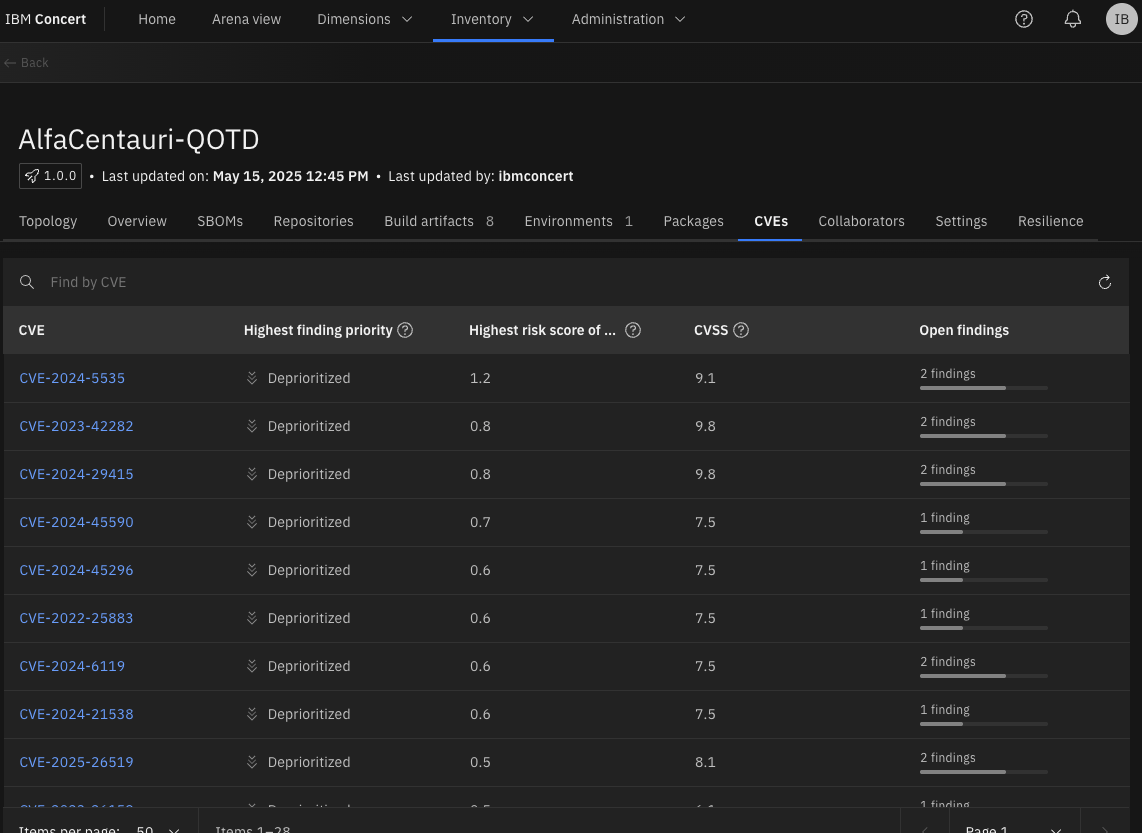Focus the Find by CVE search field
The image size is (1142, 833).
568,282
